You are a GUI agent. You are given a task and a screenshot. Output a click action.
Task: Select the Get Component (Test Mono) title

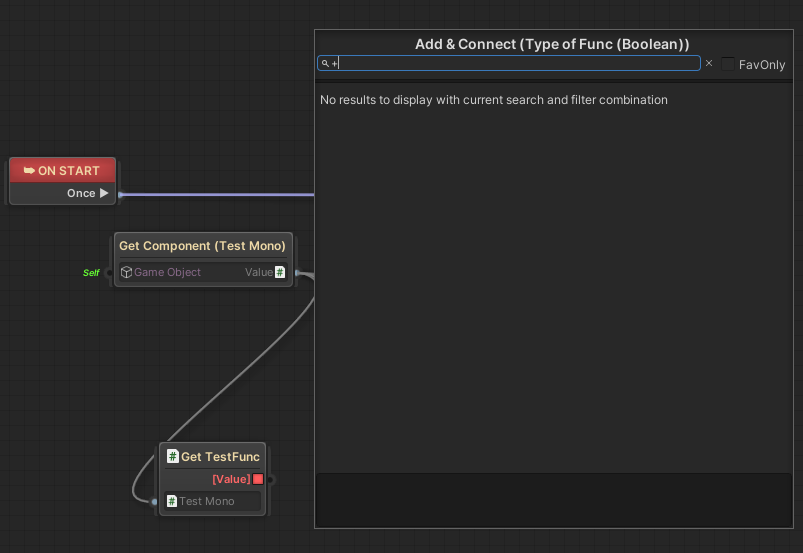(202, 246)
